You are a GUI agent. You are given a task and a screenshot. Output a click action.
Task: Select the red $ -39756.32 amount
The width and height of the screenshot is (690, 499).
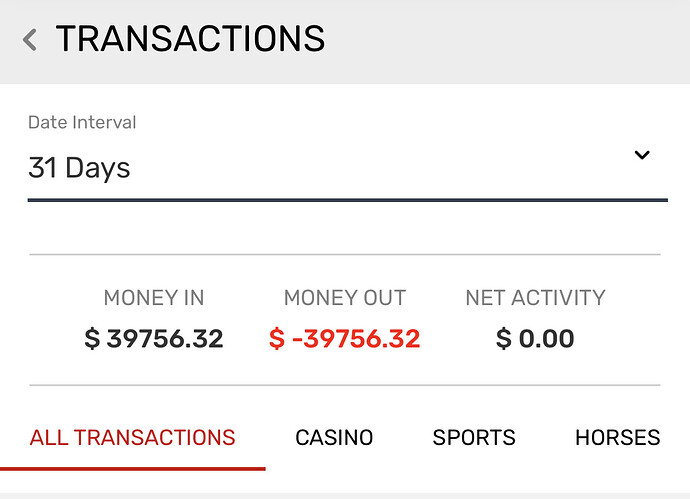pyautogui.click(x=345, y=339)
